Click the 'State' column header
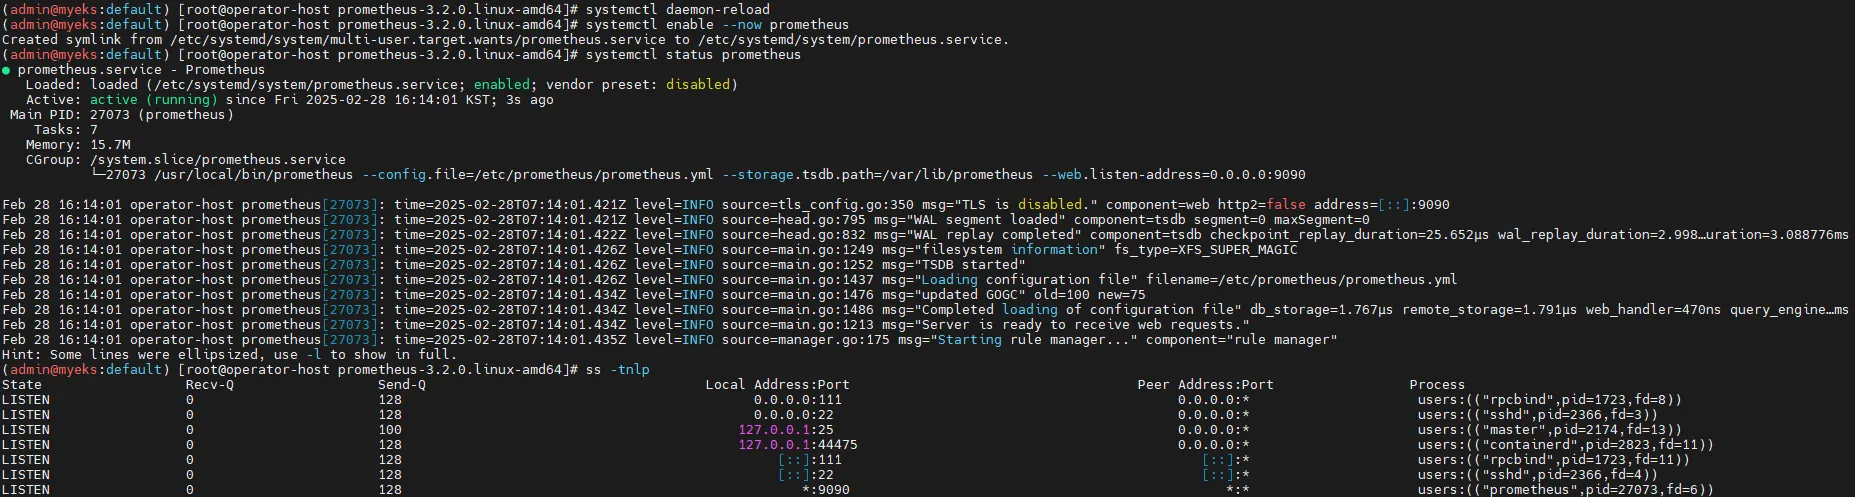Screen dimensions: 1855x497 point(22,384)
